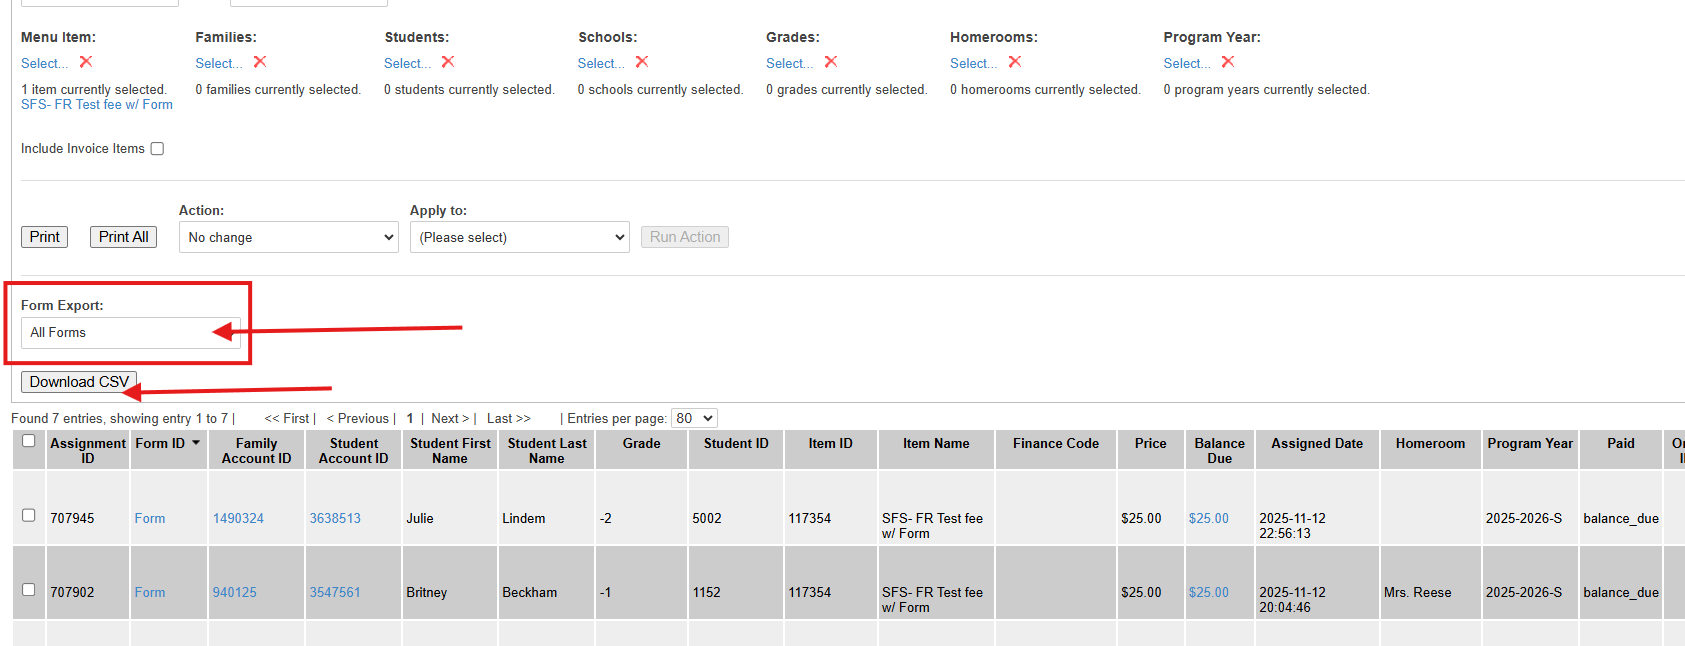Reset Program Year filter with red X
1685x646 pixels.
1228,62
